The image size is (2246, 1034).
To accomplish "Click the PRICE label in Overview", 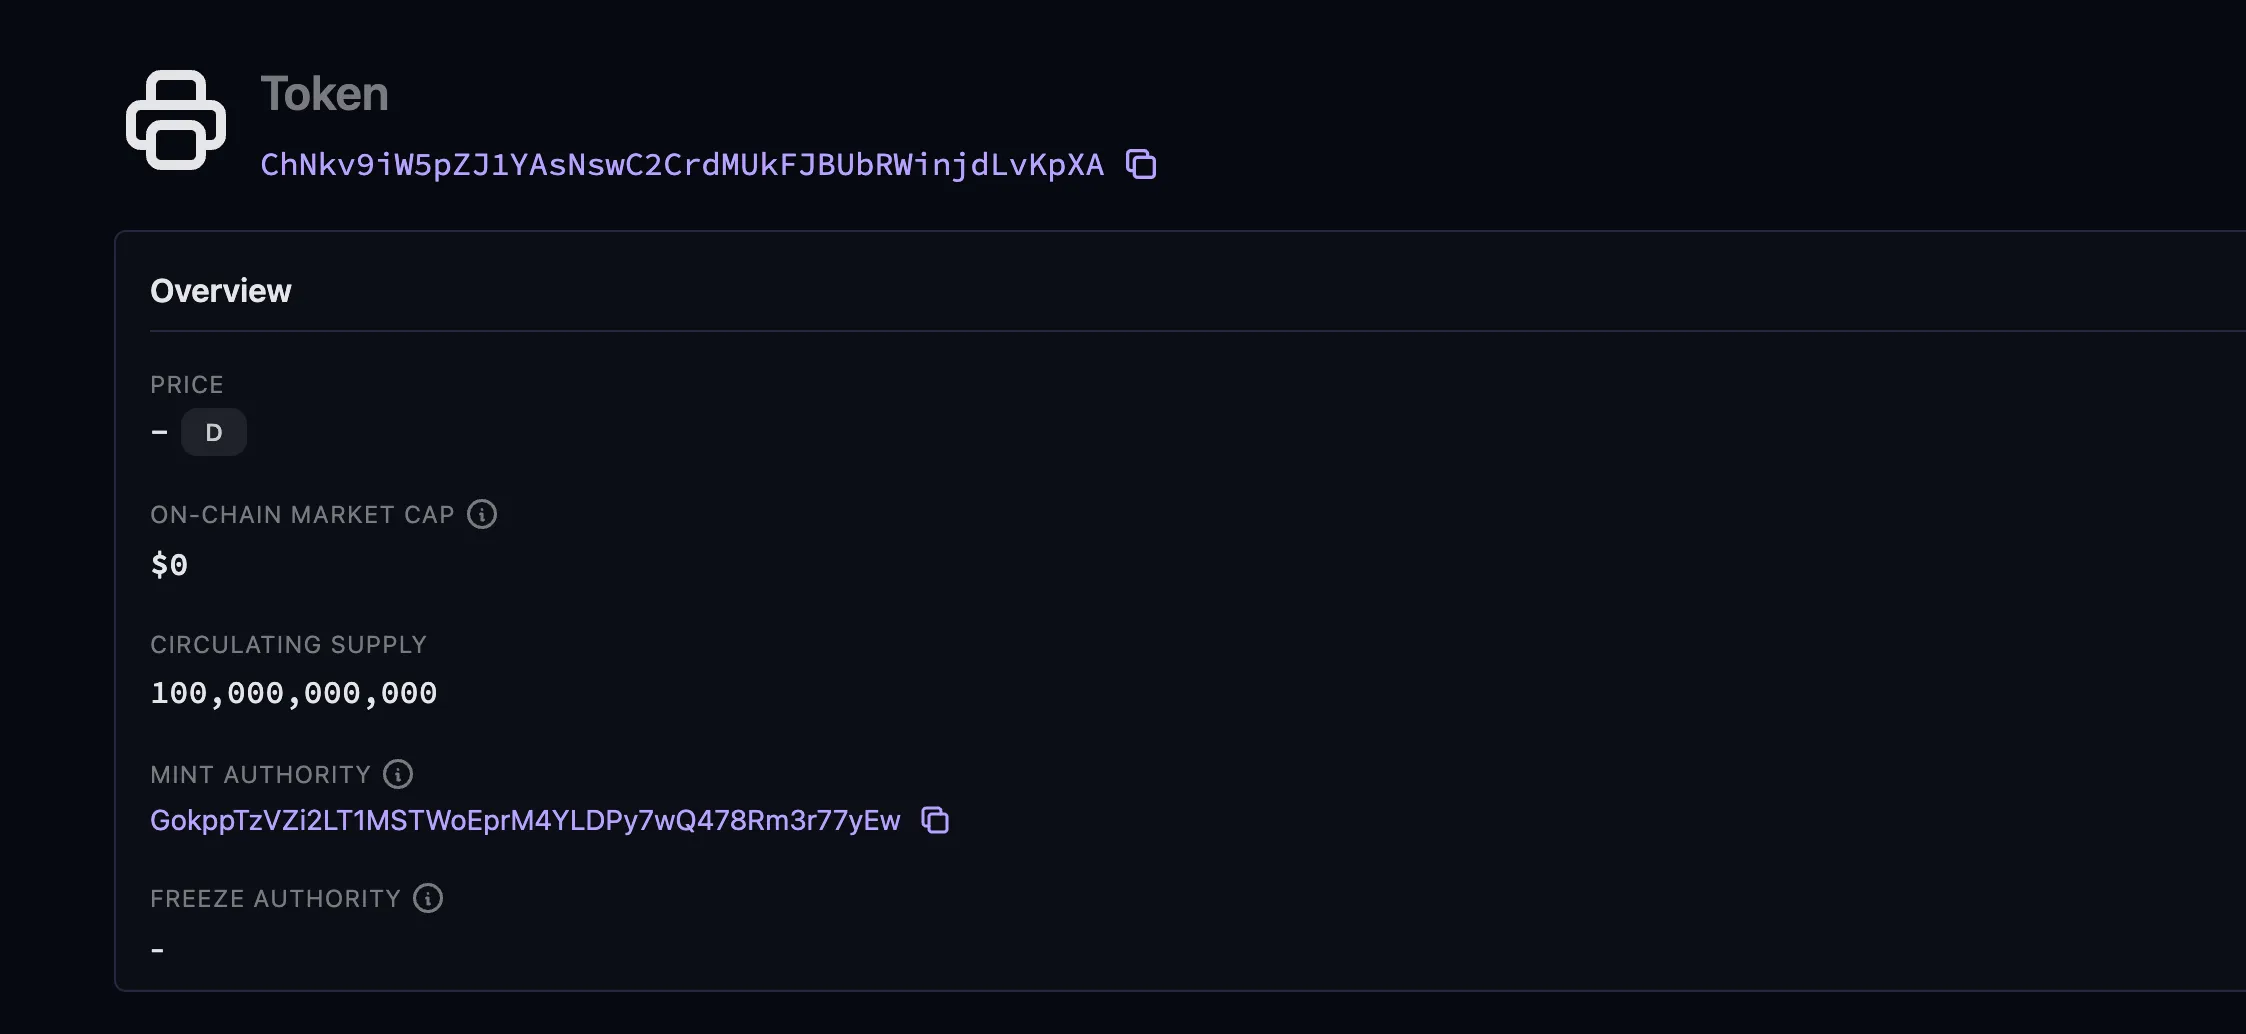I will pos(186,384).
